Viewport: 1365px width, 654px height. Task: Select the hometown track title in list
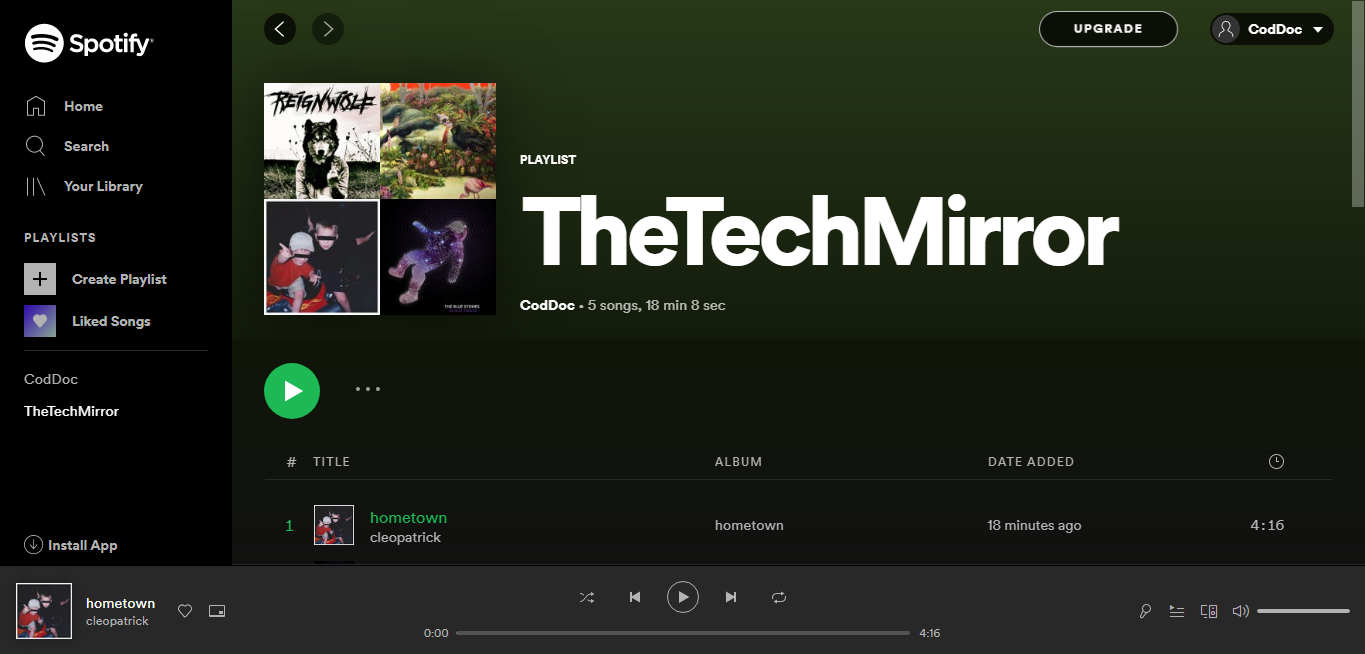tap(408, 517)
